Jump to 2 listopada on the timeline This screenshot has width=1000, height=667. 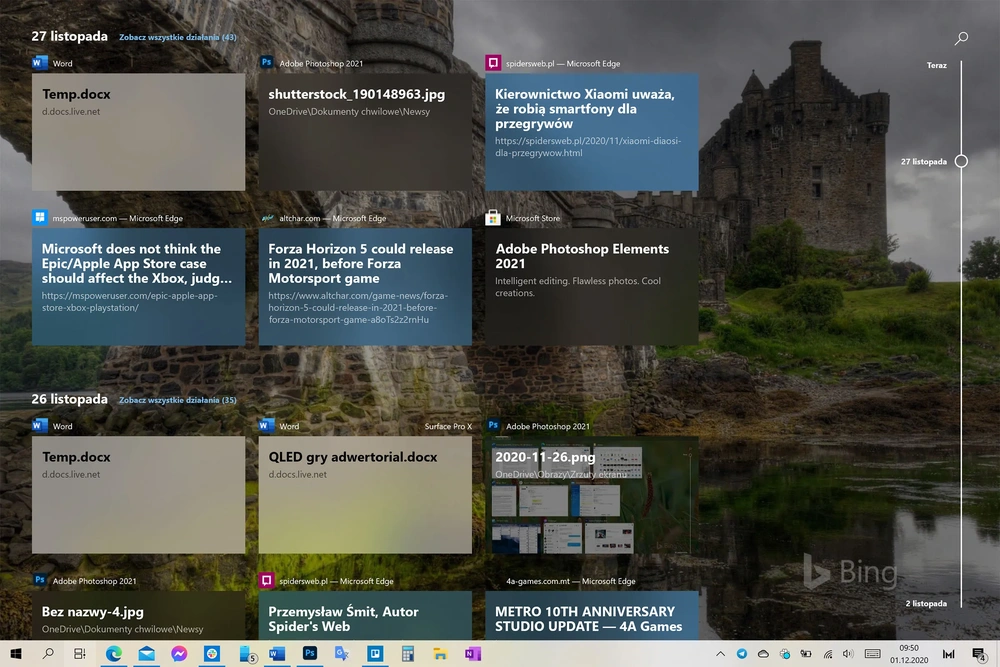pyautogui.click(x=926, y=603)
